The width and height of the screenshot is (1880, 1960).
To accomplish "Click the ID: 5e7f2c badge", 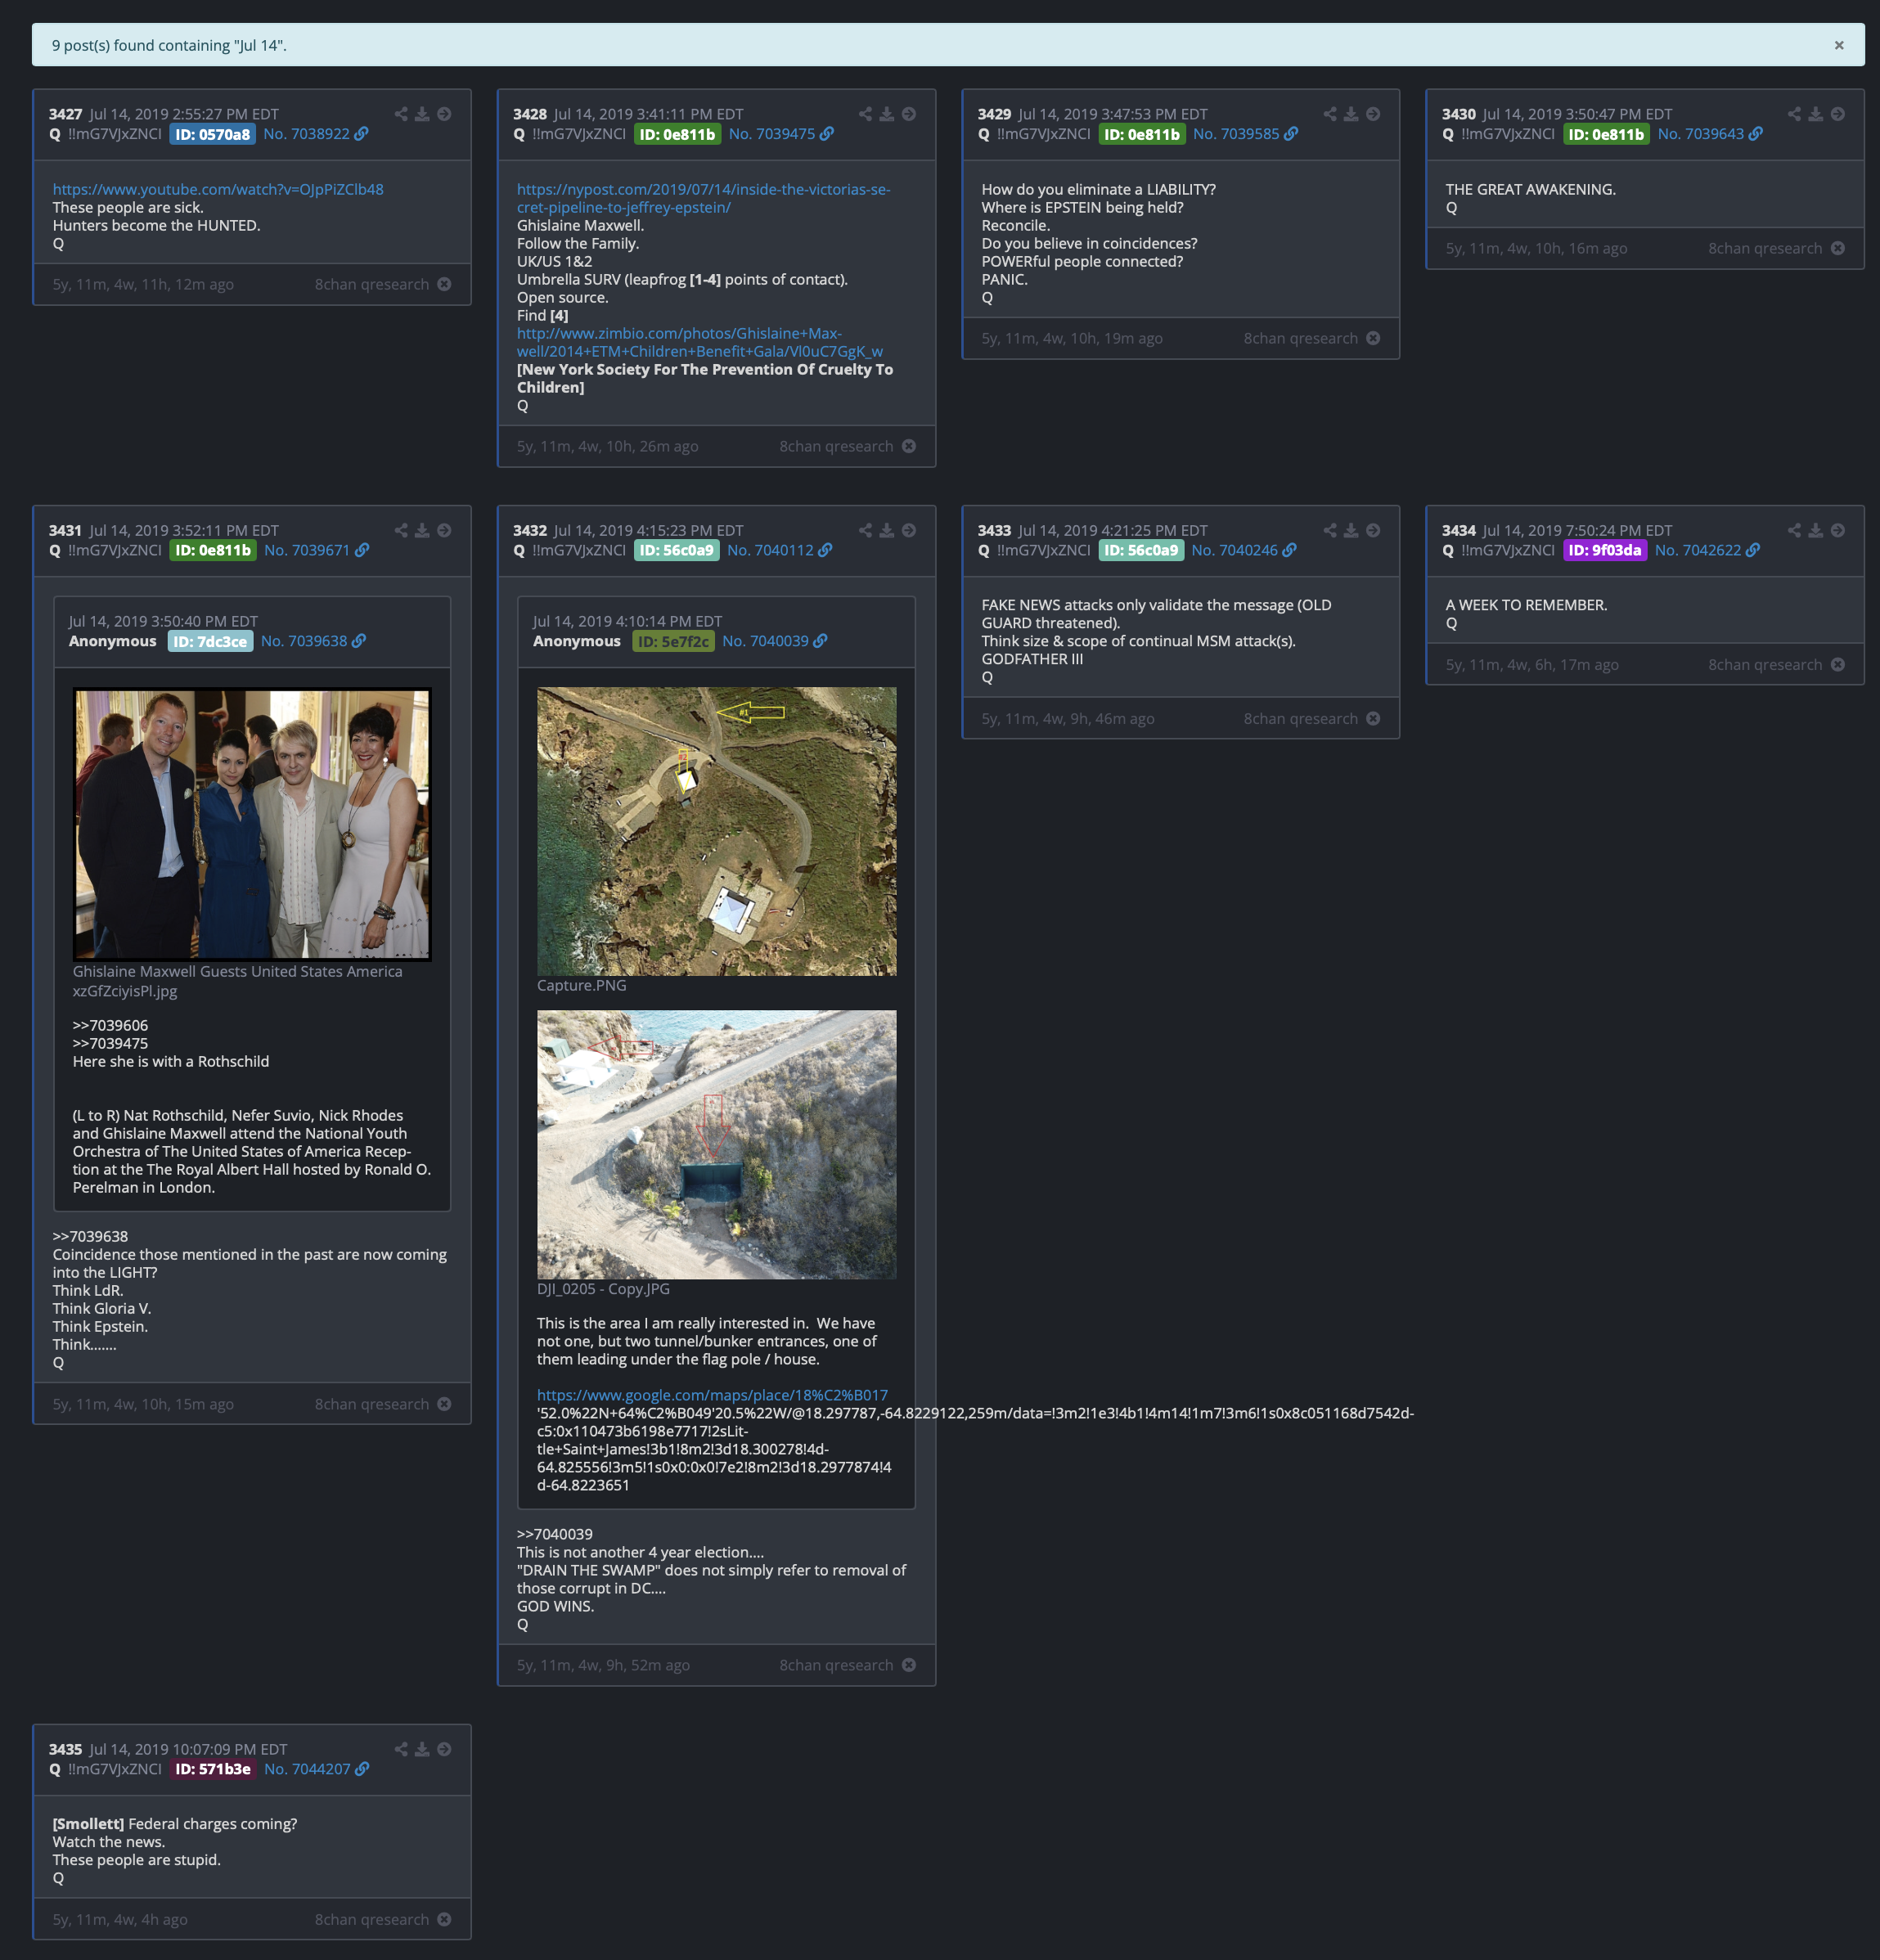I will click(673, 641).
